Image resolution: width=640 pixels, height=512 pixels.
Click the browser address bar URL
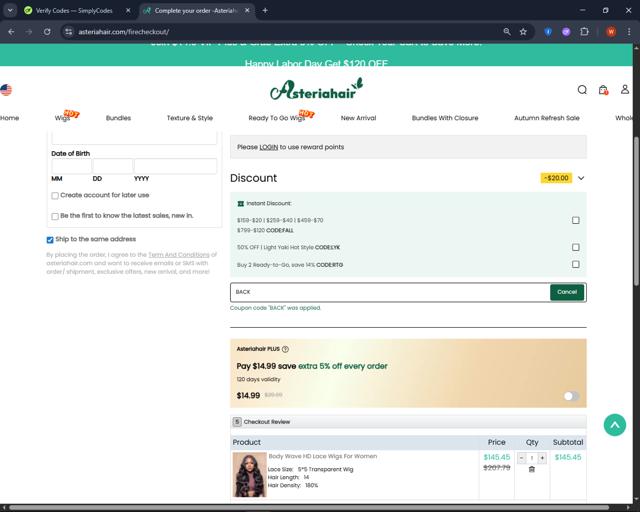pos(124,32)
